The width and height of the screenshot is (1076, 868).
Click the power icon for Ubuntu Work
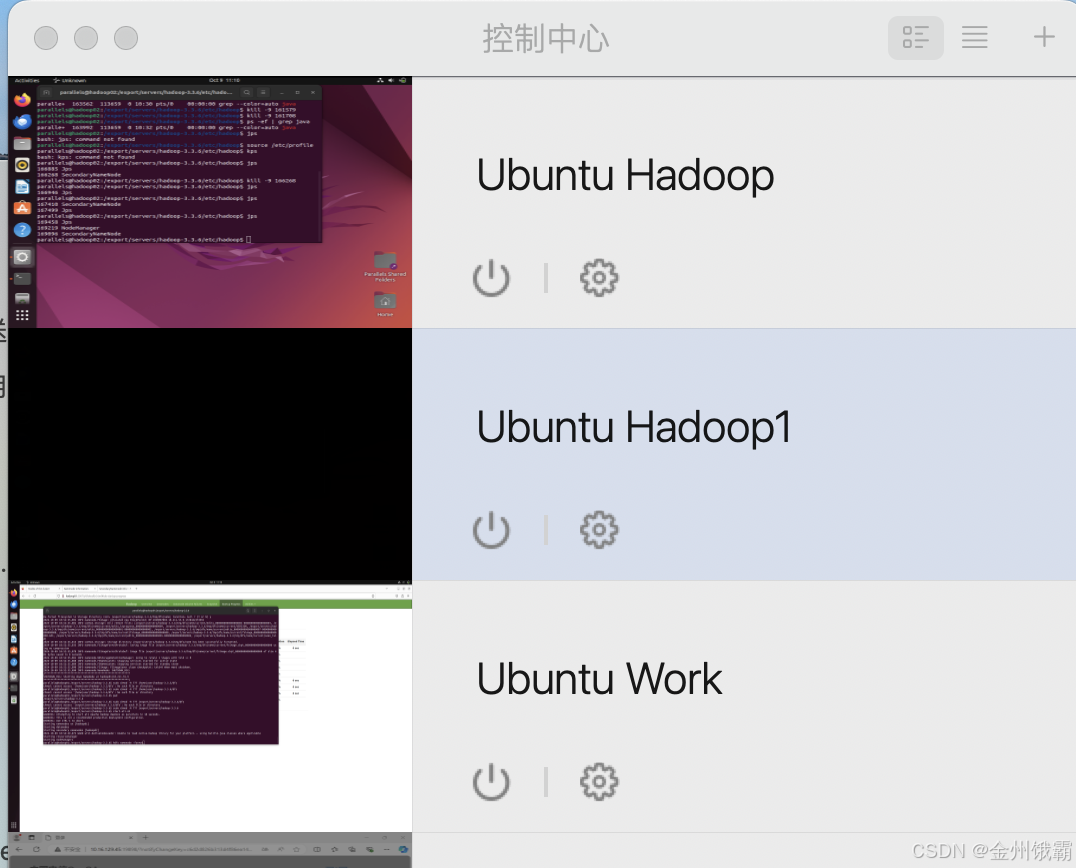pos(491,782)
